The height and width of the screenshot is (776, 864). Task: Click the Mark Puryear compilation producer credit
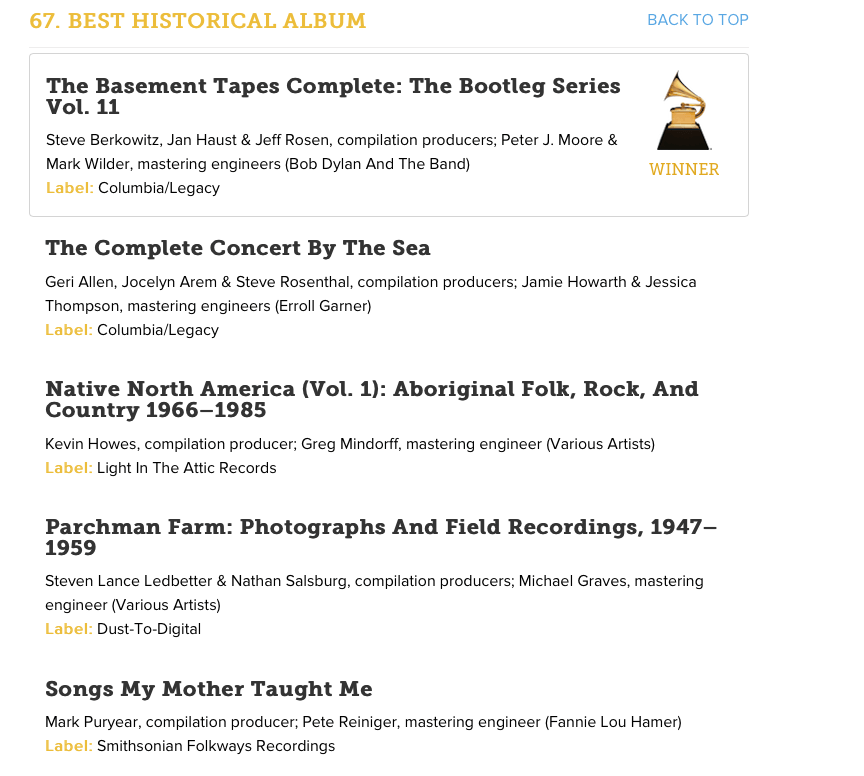(363, 722)
